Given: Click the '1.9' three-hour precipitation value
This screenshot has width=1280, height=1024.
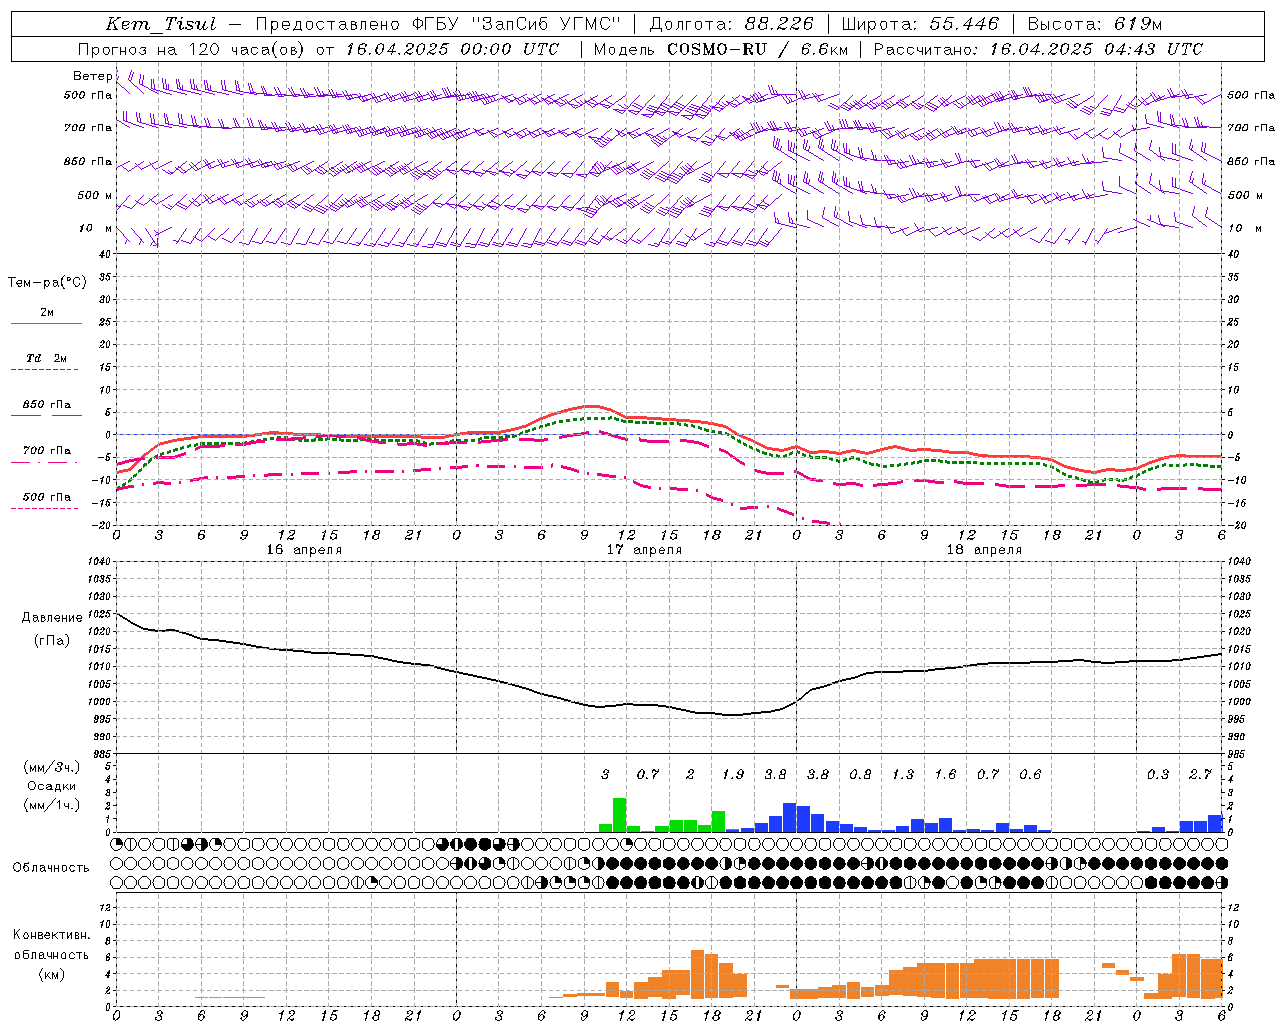Looking at the screenshot, I should tap(733, 774).
